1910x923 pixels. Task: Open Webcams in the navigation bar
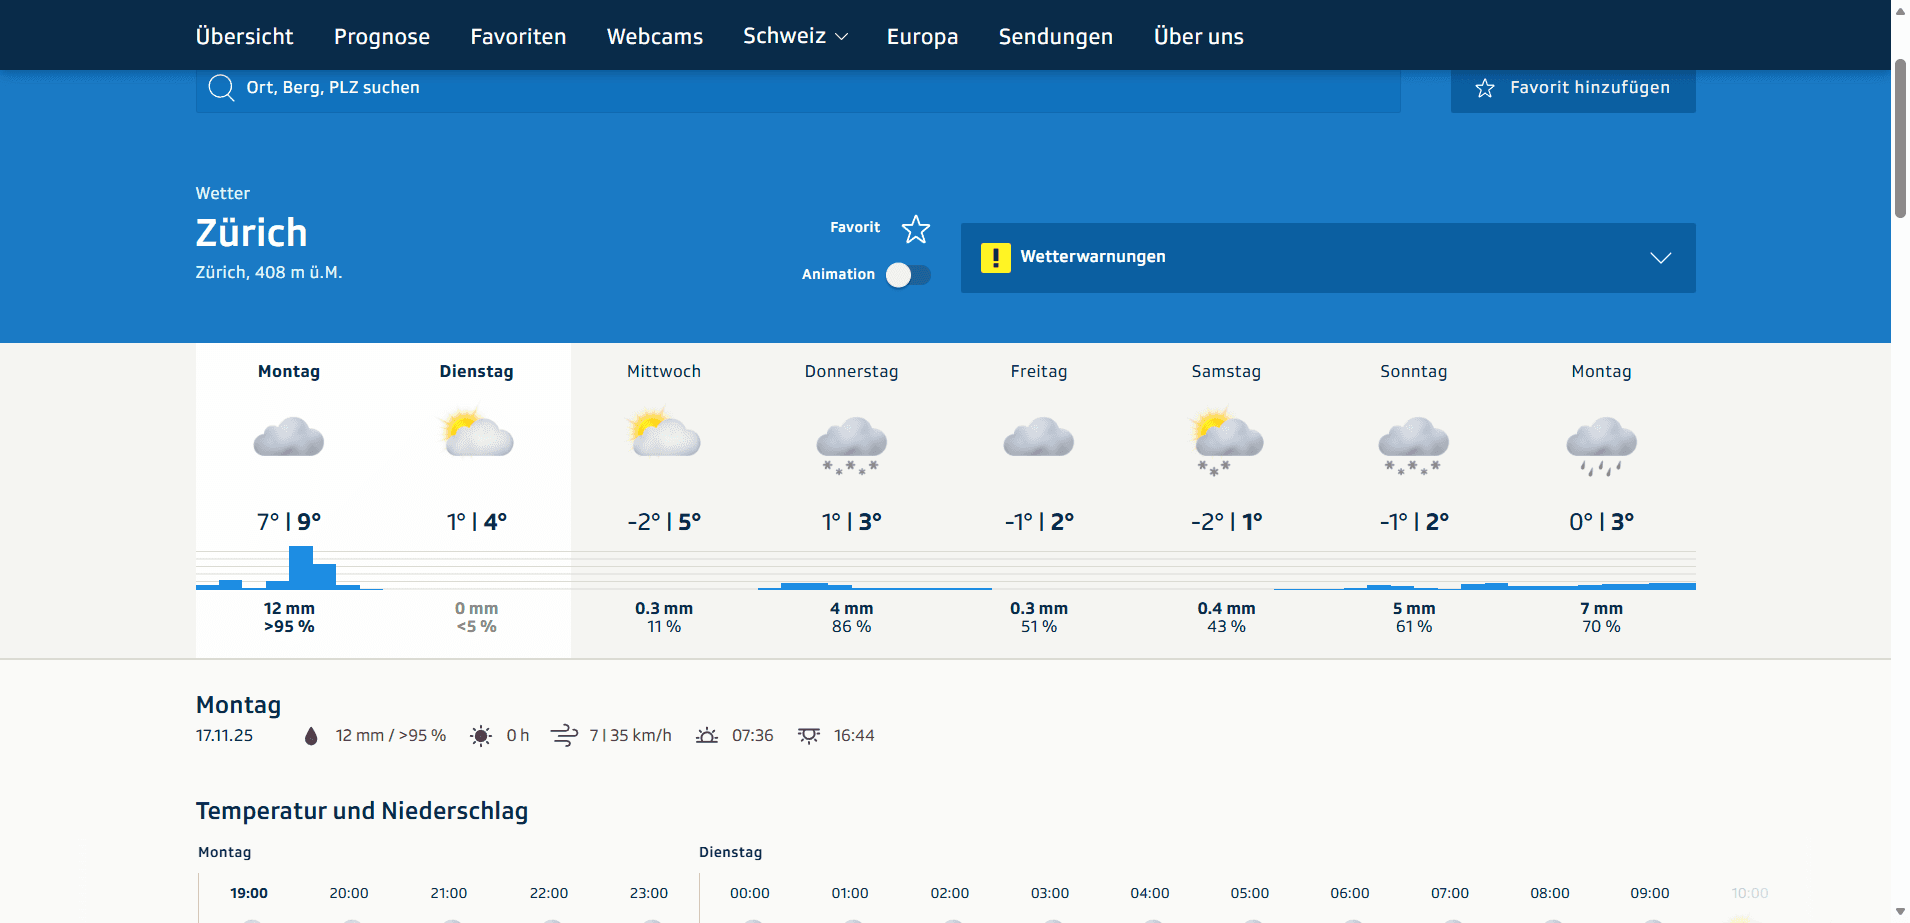pos(655,36)
